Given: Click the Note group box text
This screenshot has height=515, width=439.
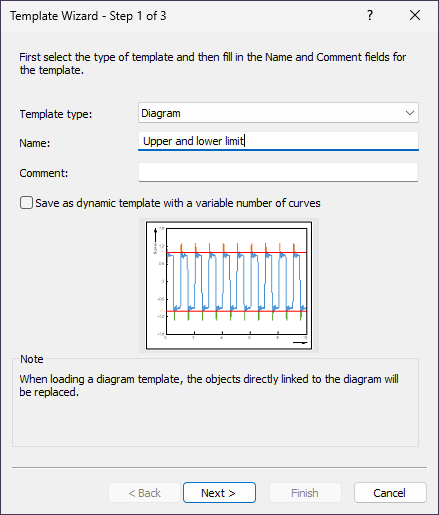Looking at the screenshot, I should pos(209,386).
